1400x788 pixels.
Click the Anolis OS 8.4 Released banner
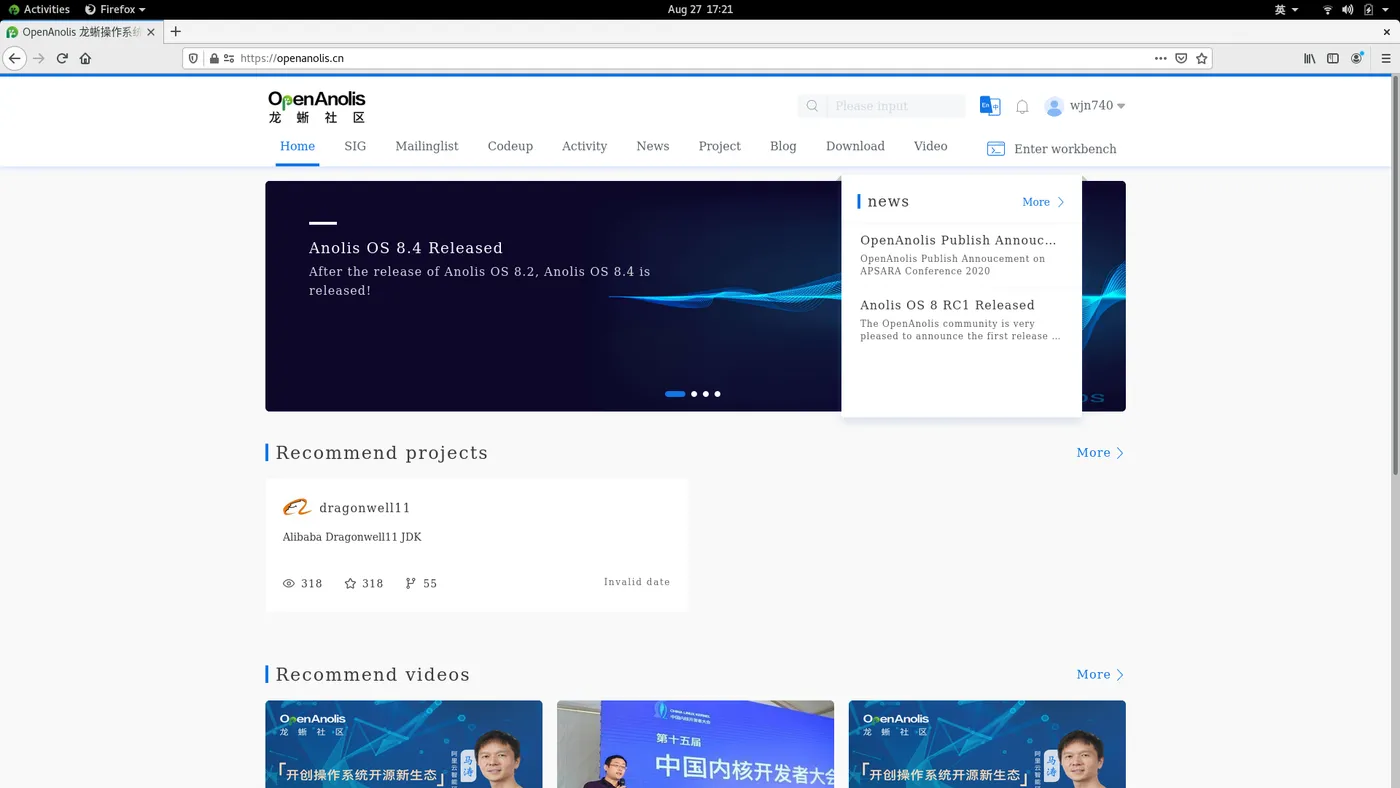pos(553,296)
